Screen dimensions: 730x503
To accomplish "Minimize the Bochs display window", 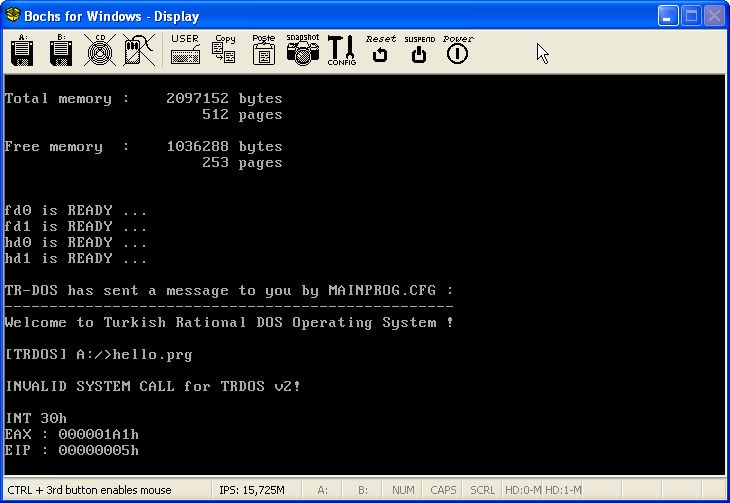I will [x=668, y=16].
